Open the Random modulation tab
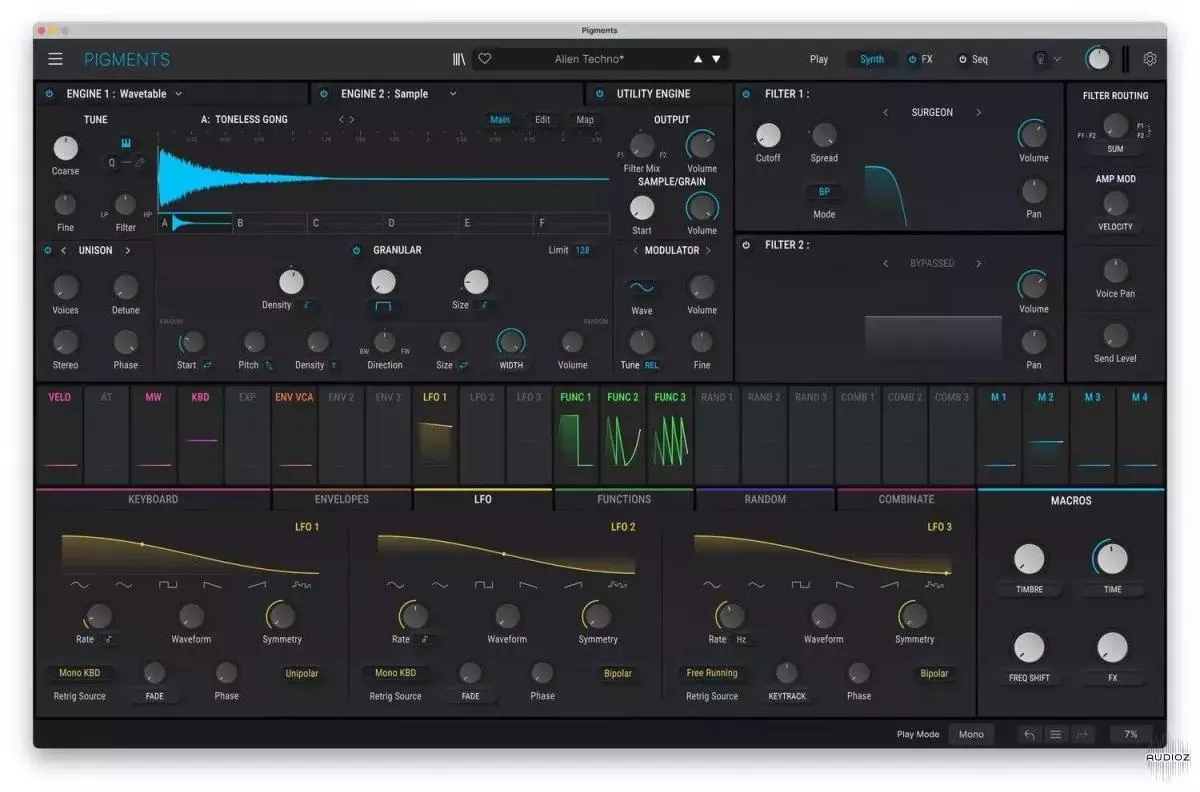The width and height of the screenshot is (1200, 792). point(765,499)
